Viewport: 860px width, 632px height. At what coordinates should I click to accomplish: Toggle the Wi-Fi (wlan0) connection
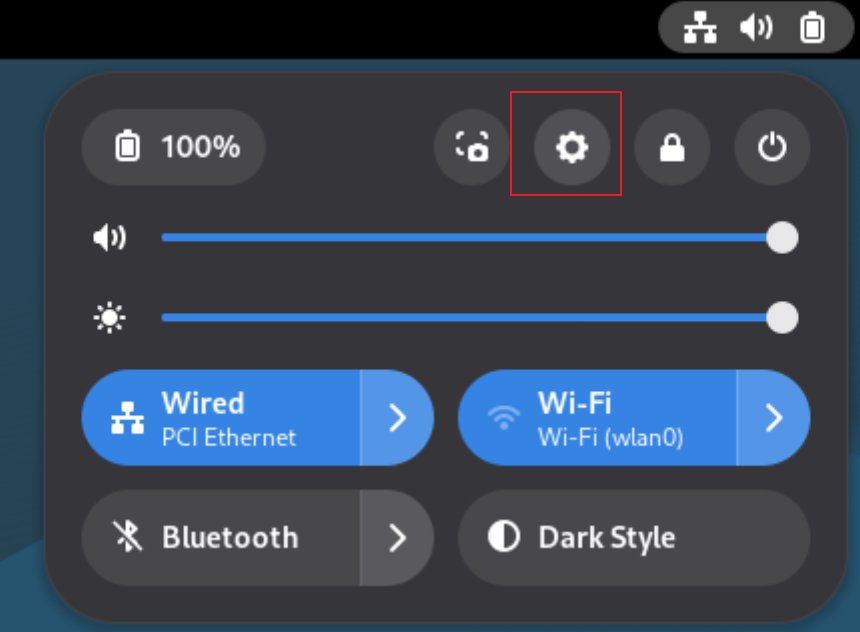(596, 418)
